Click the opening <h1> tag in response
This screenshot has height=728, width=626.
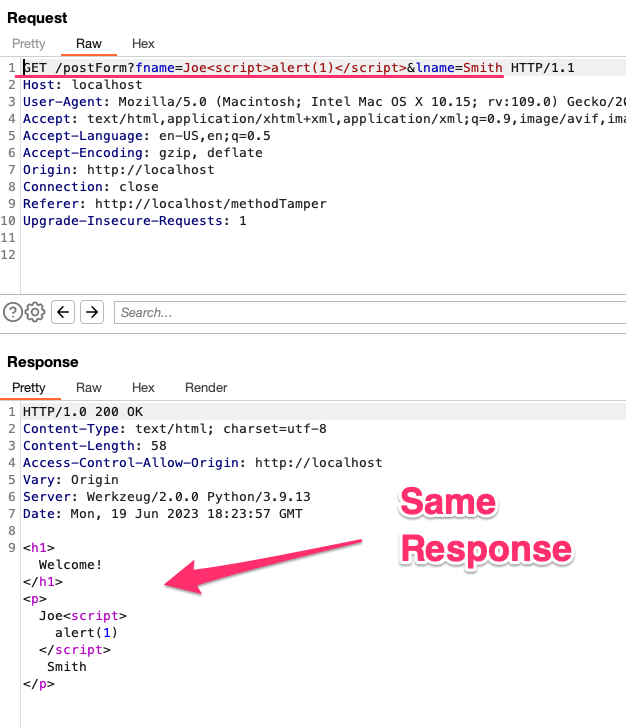(39, 548)
